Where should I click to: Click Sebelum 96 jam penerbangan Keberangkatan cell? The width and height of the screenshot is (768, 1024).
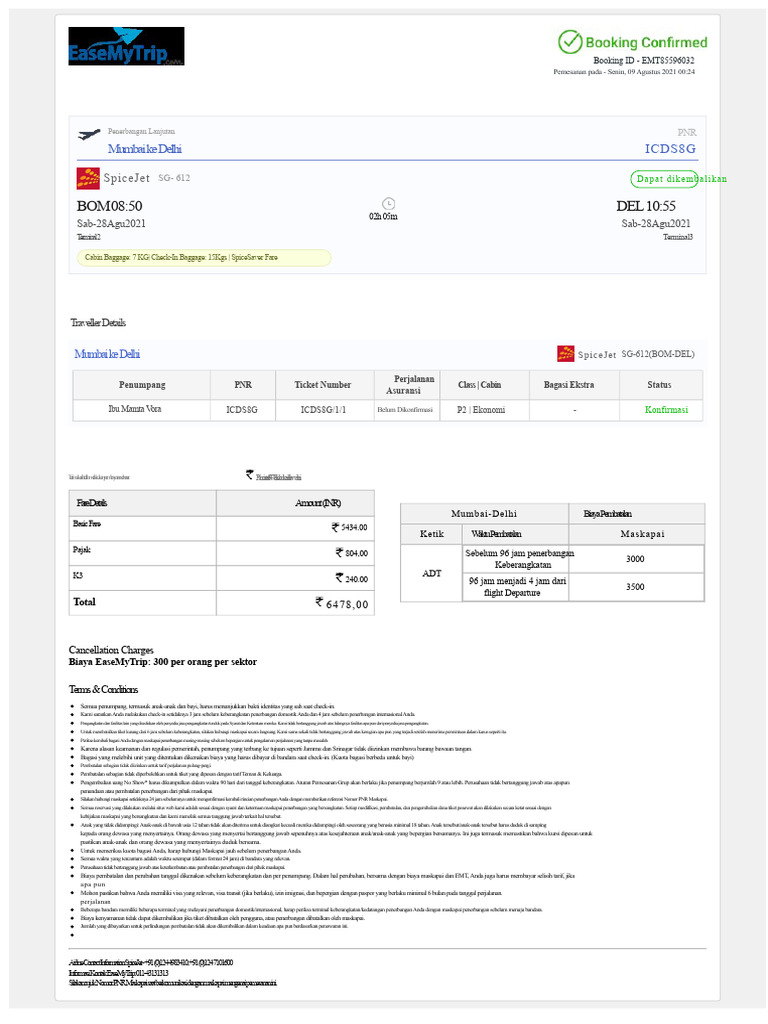point(515,559)
